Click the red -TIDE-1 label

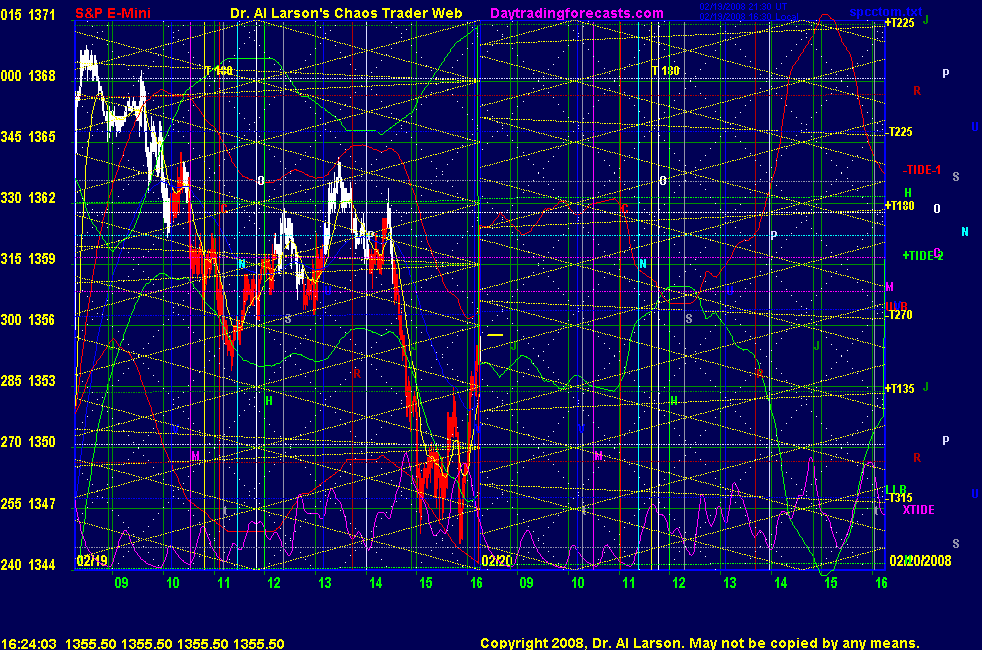pos(921,170)
